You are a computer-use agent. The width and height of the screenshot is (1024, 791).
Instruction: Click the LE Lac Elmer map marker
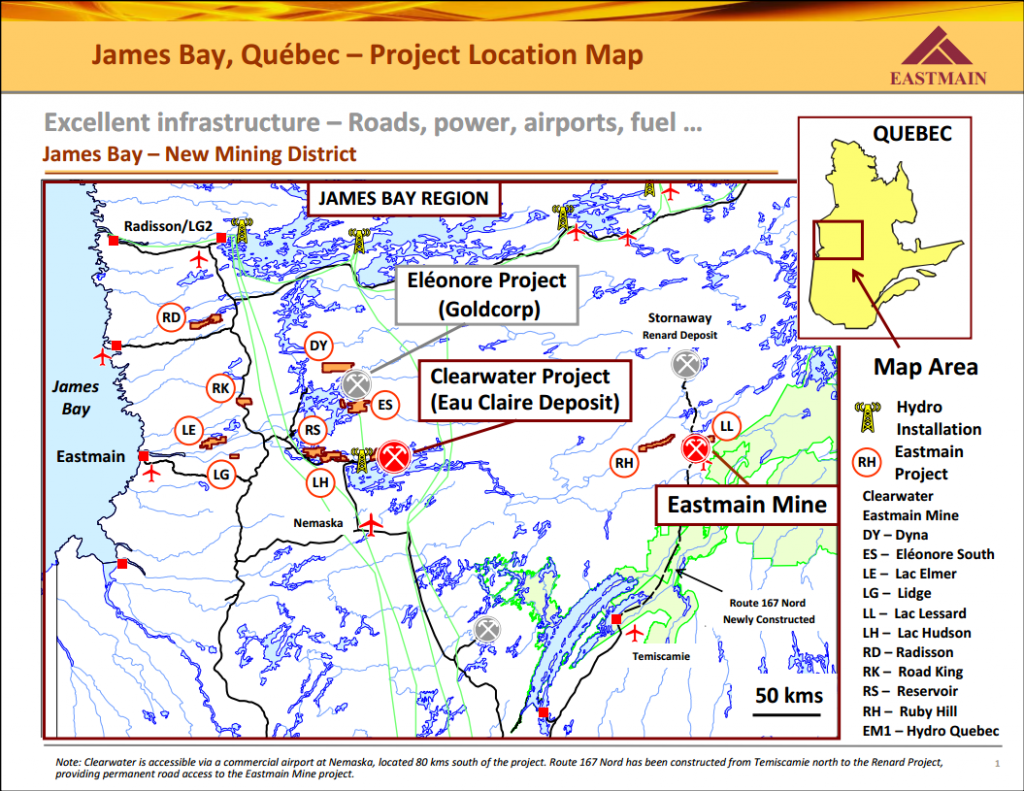(x=187, y=430)
